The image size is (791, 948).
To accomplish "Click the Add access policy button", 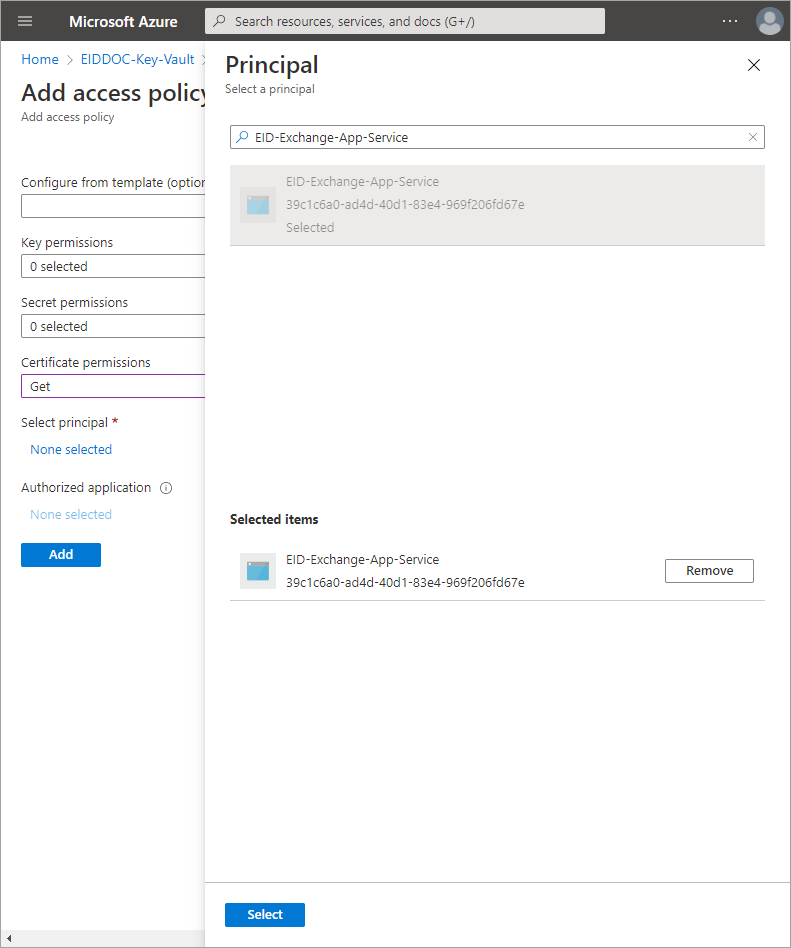I will (x=61, y=555).
